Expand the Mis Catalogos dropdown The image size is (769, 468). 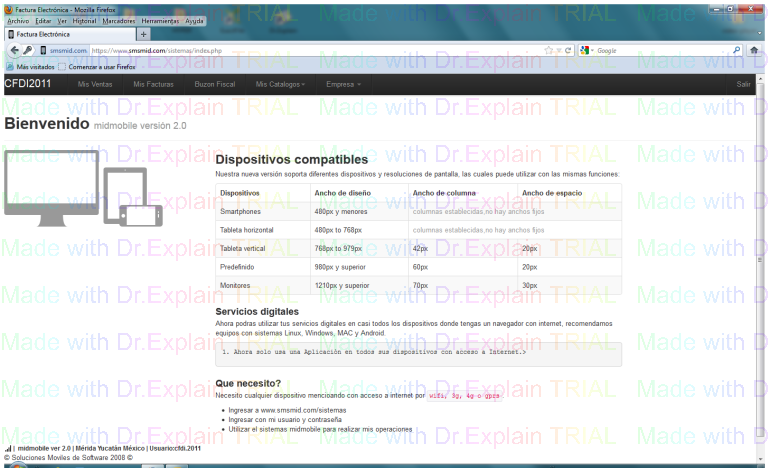tap(280, 84)
